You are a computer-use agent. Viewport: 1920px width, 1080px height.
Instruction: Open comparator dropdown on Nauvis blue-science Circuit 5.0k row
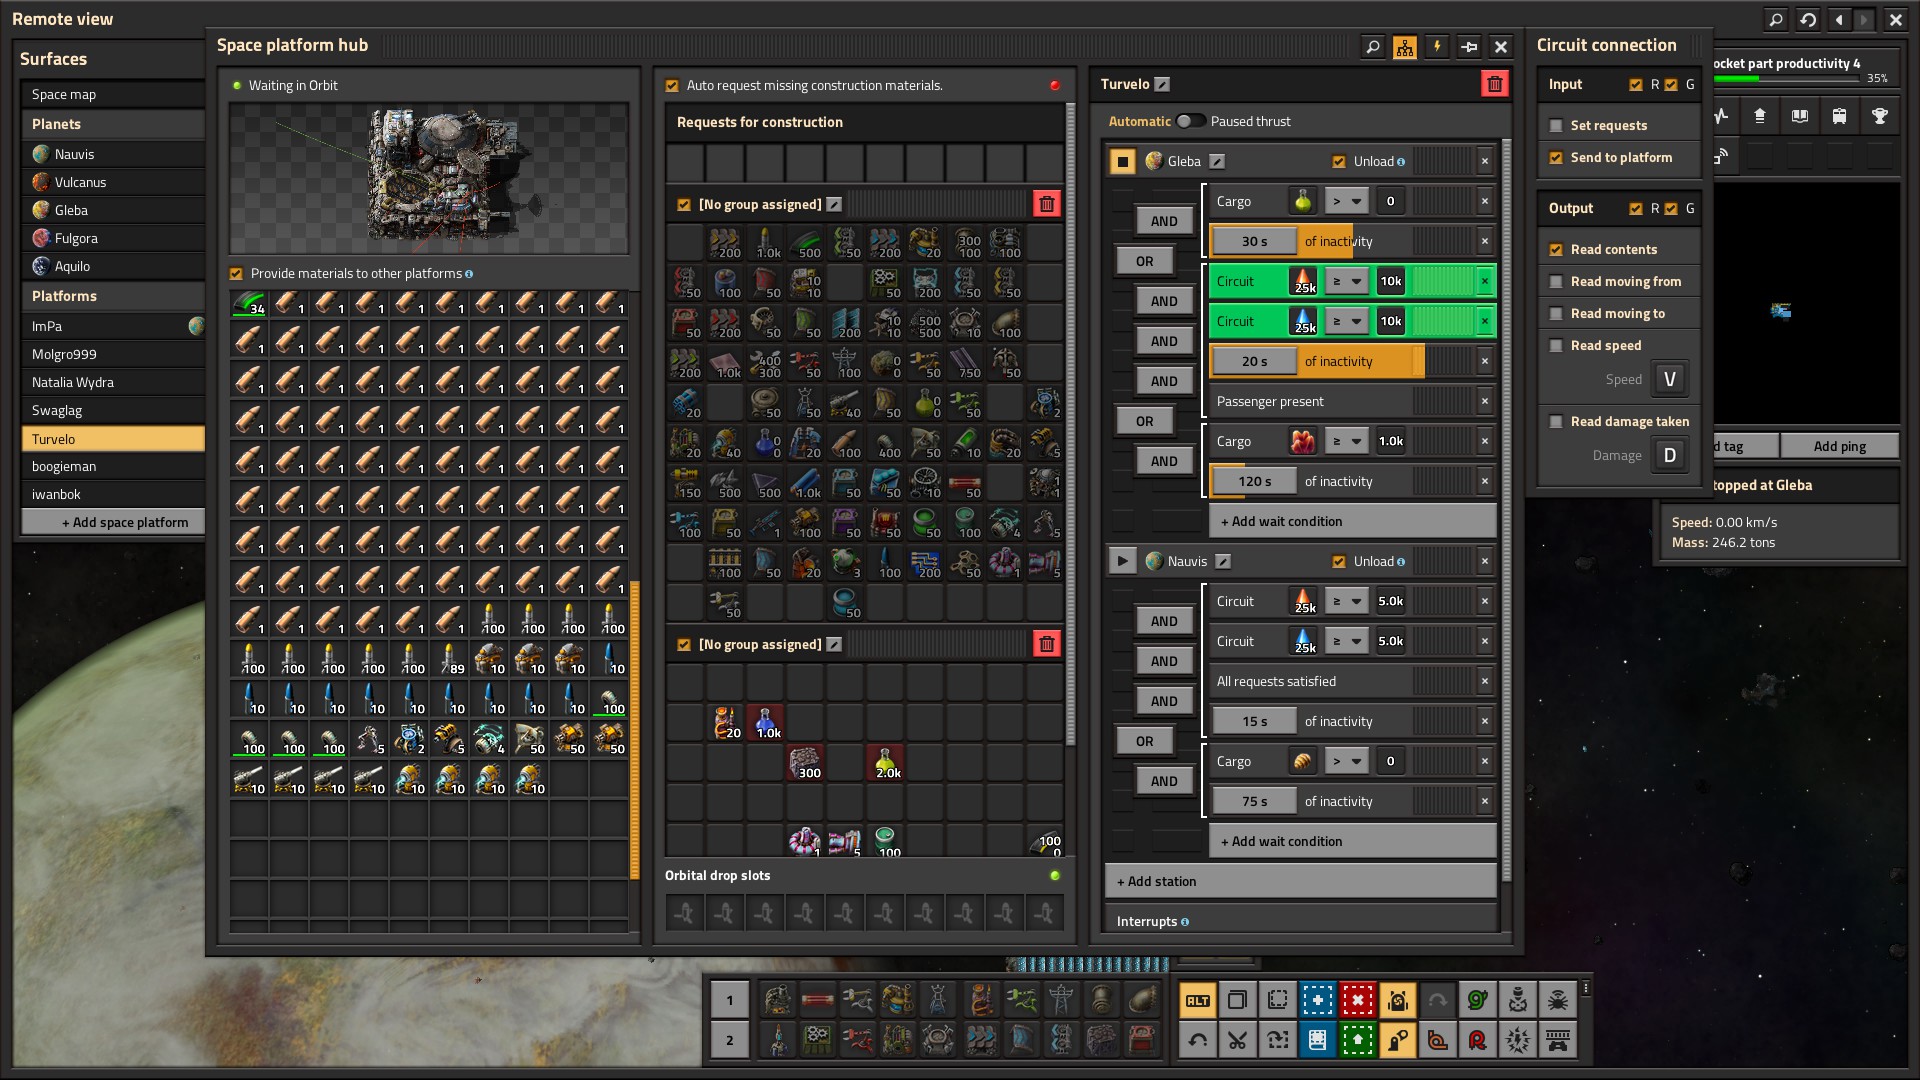[x=1346, y=641]
